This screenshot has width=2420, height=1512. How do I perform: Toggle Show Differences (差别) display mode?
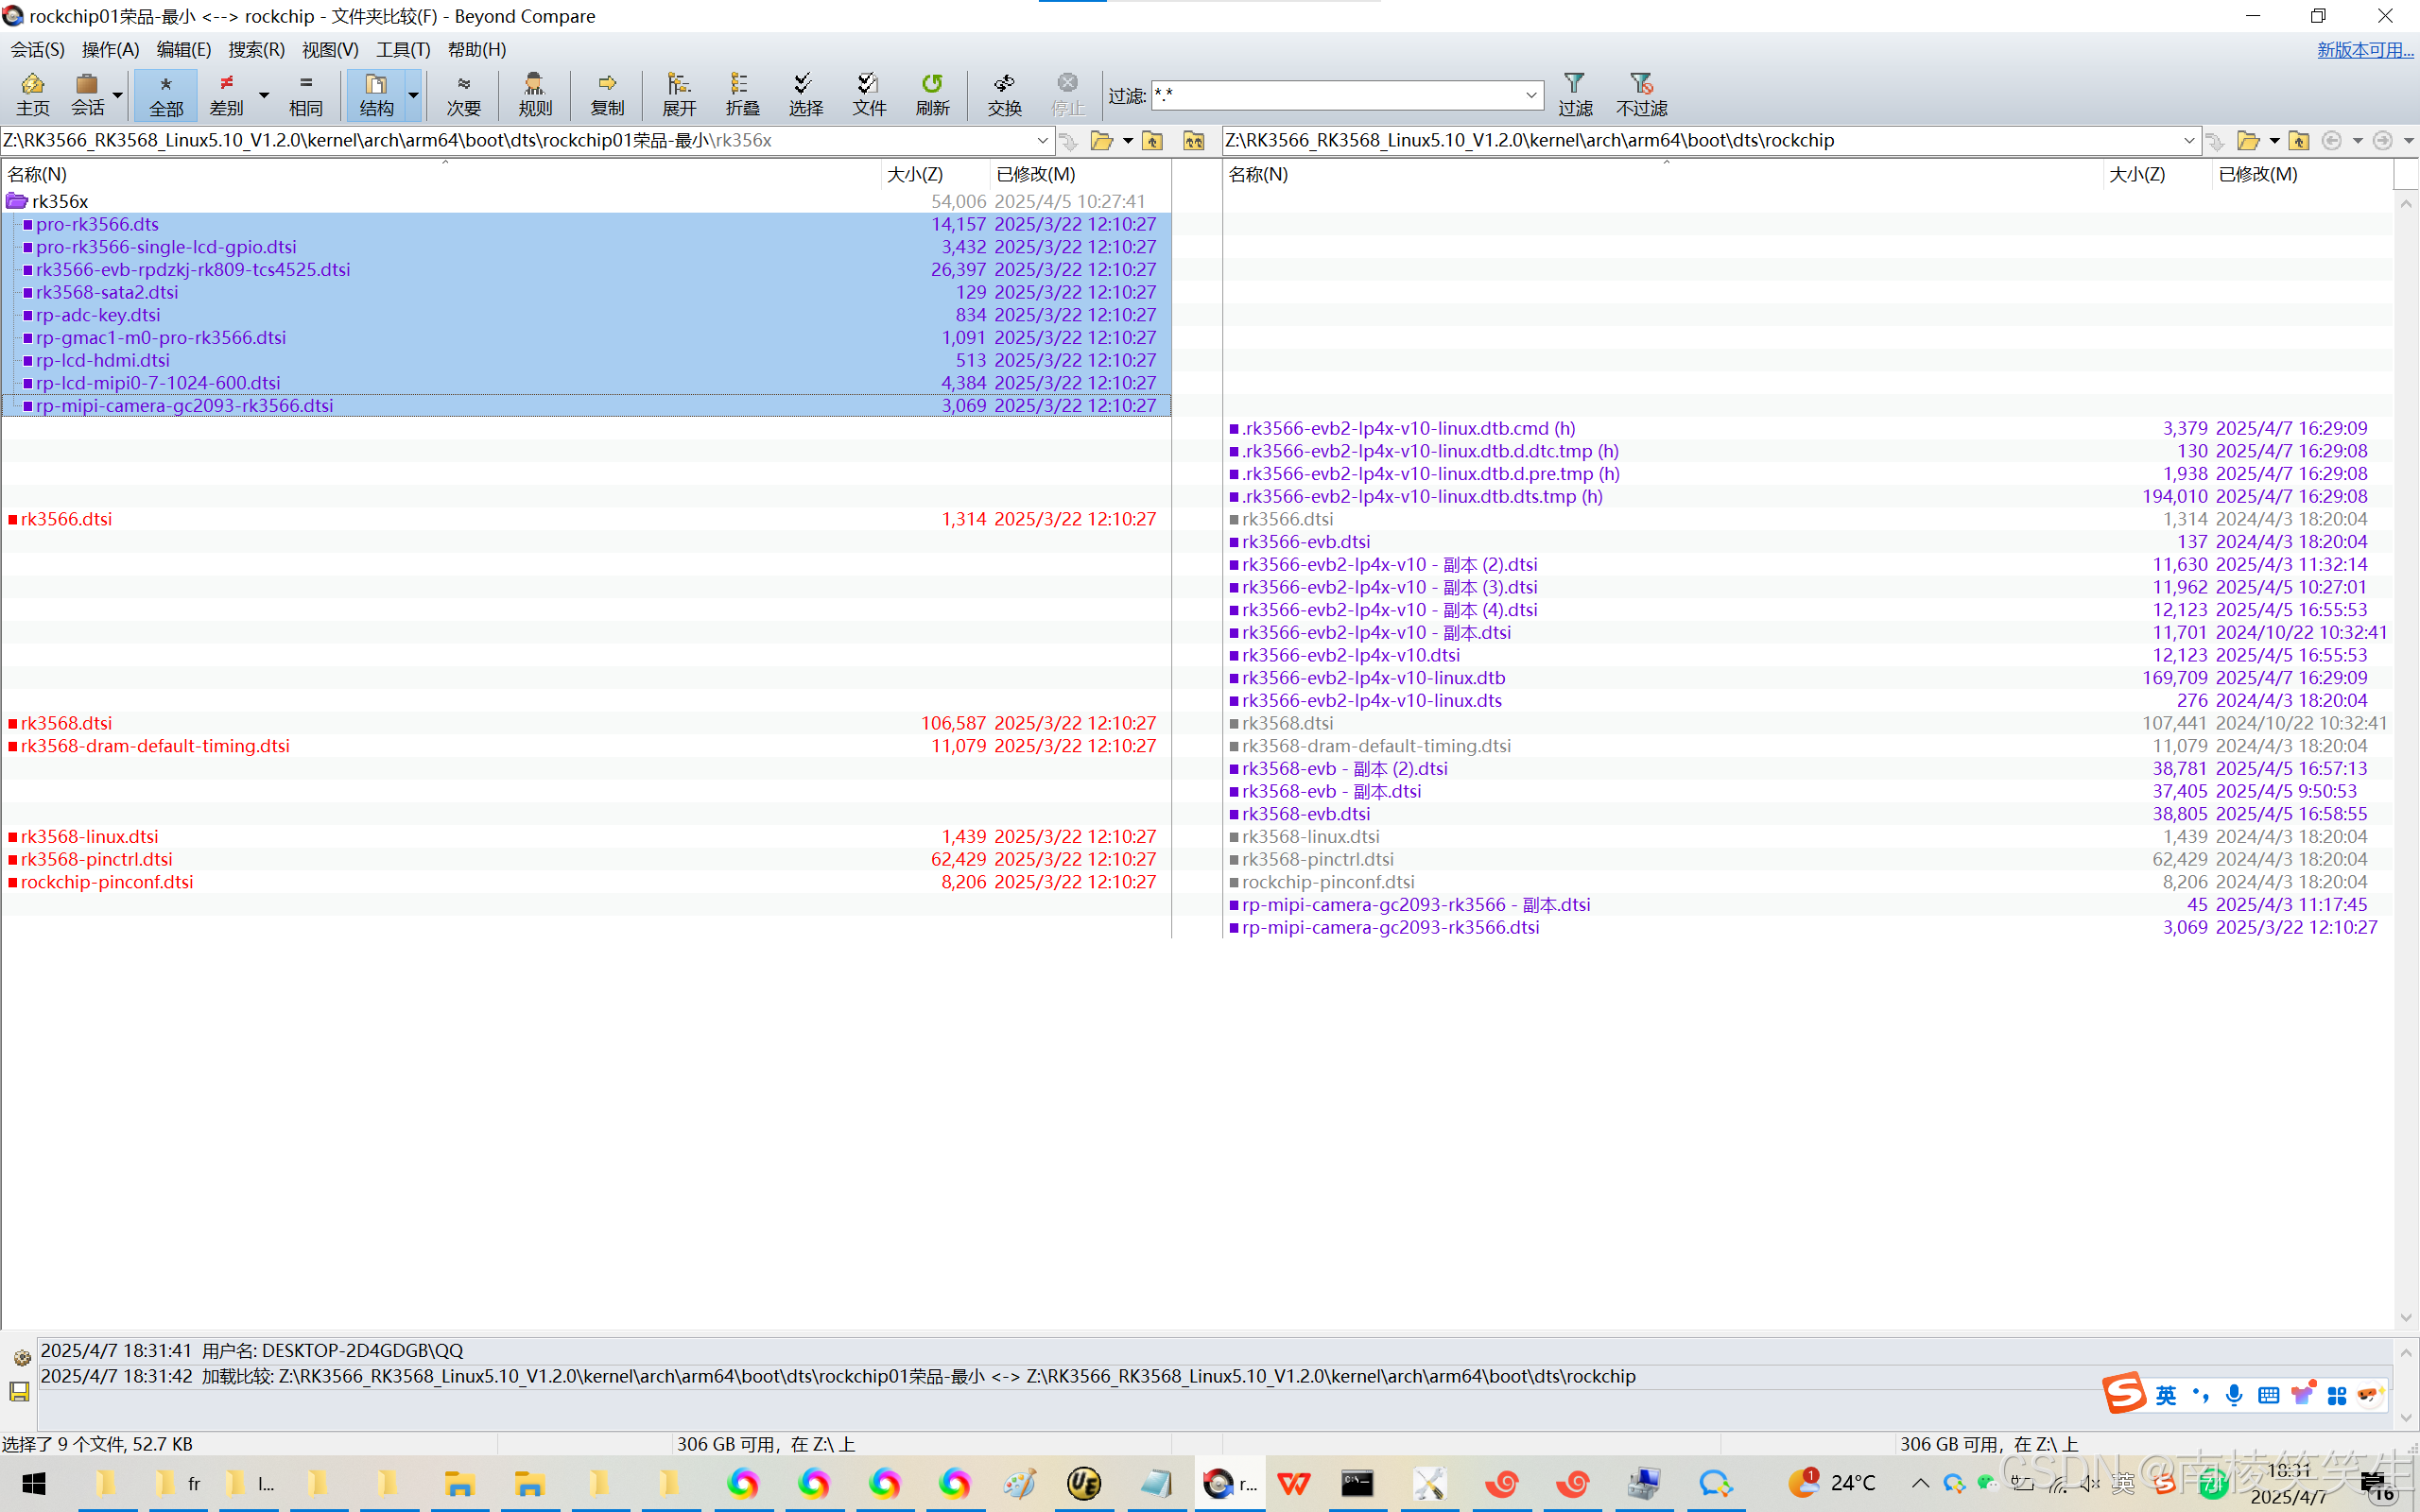227,94
